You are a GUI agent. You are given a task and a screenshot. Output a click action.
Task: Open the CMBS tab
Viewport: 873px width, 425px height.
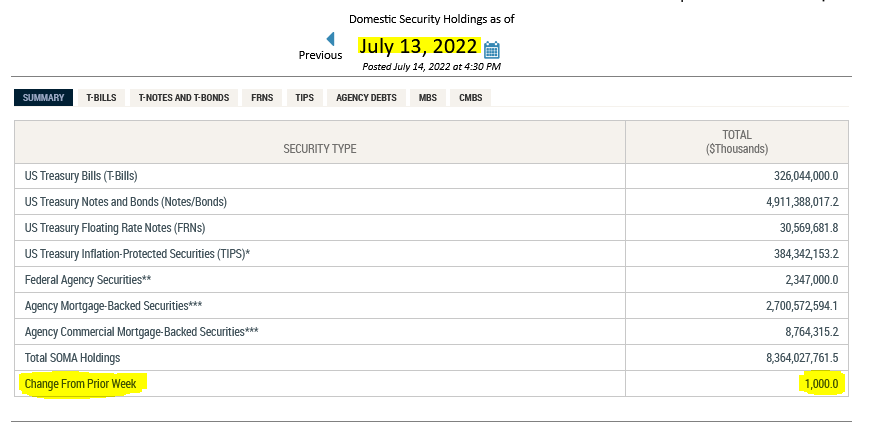click(470, 97)
